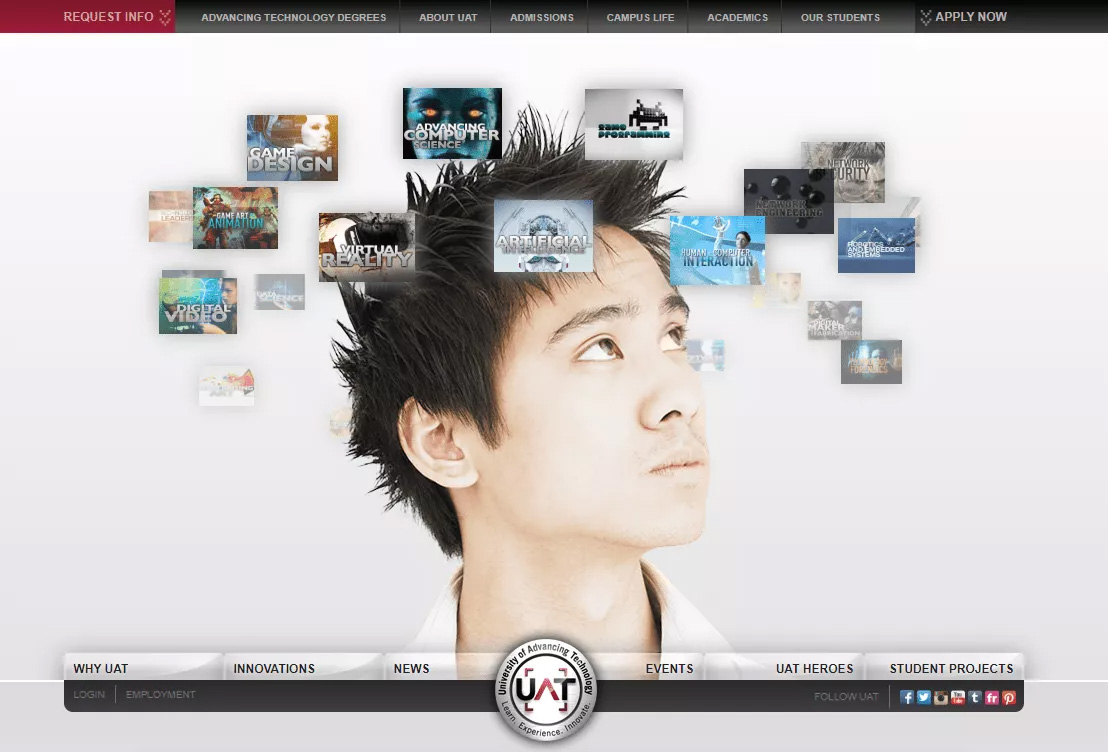Click the circular UAT logo emblem
The image size is (1108, 752).
coord(546,689)
